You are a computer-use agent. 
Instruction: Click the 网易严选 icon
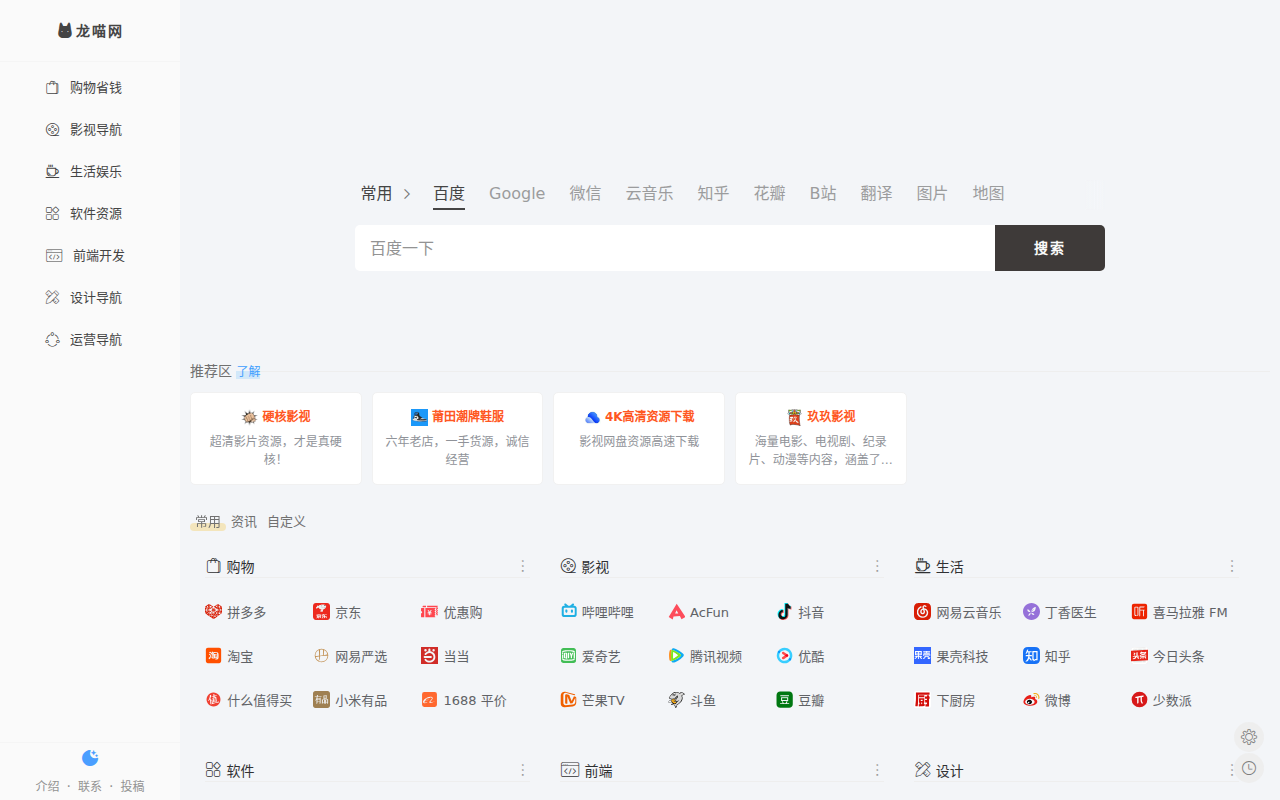coord(321,656)
